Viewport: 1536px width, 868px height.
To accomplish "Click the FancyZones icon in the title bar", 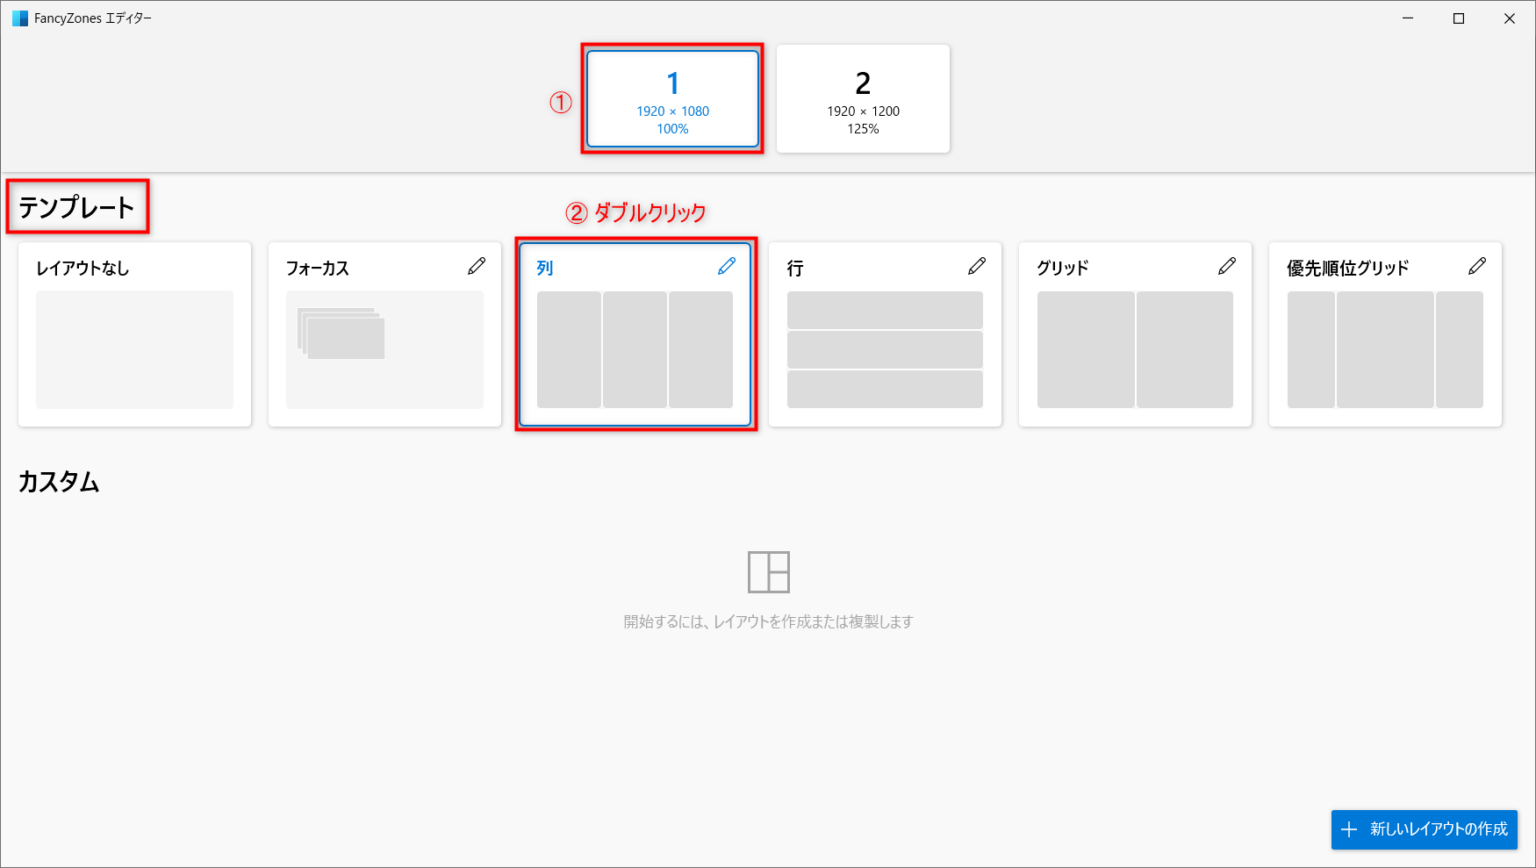I will click(20, 17).
